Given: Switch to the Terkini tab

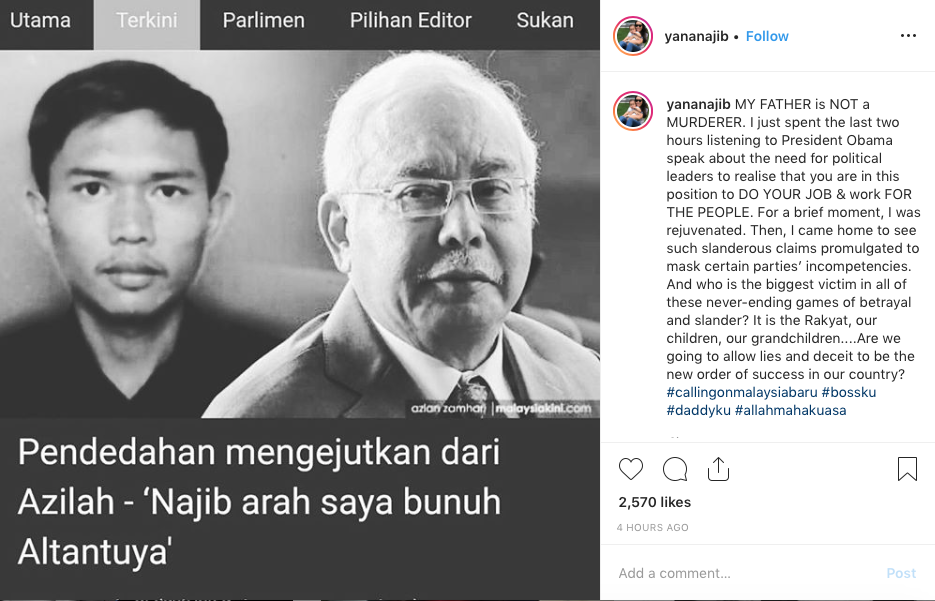Looking at the screenshot, I should tap(147, 20).
